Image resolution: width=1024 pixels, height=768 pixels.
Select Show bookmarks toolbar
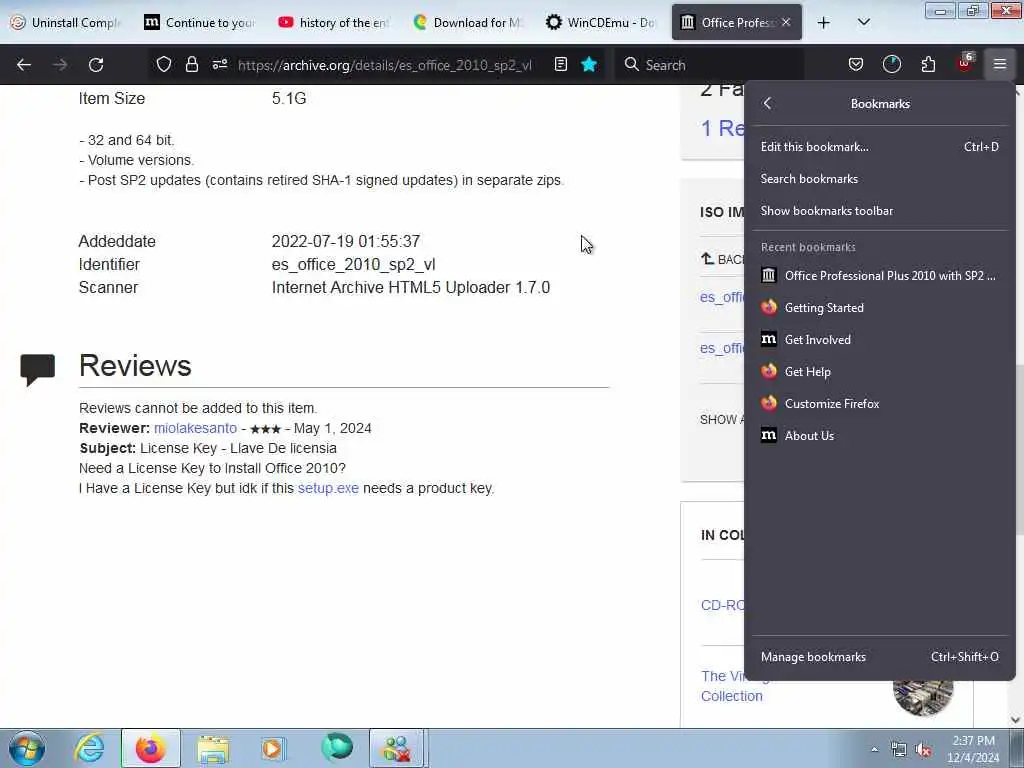click(x=880, y=211)
